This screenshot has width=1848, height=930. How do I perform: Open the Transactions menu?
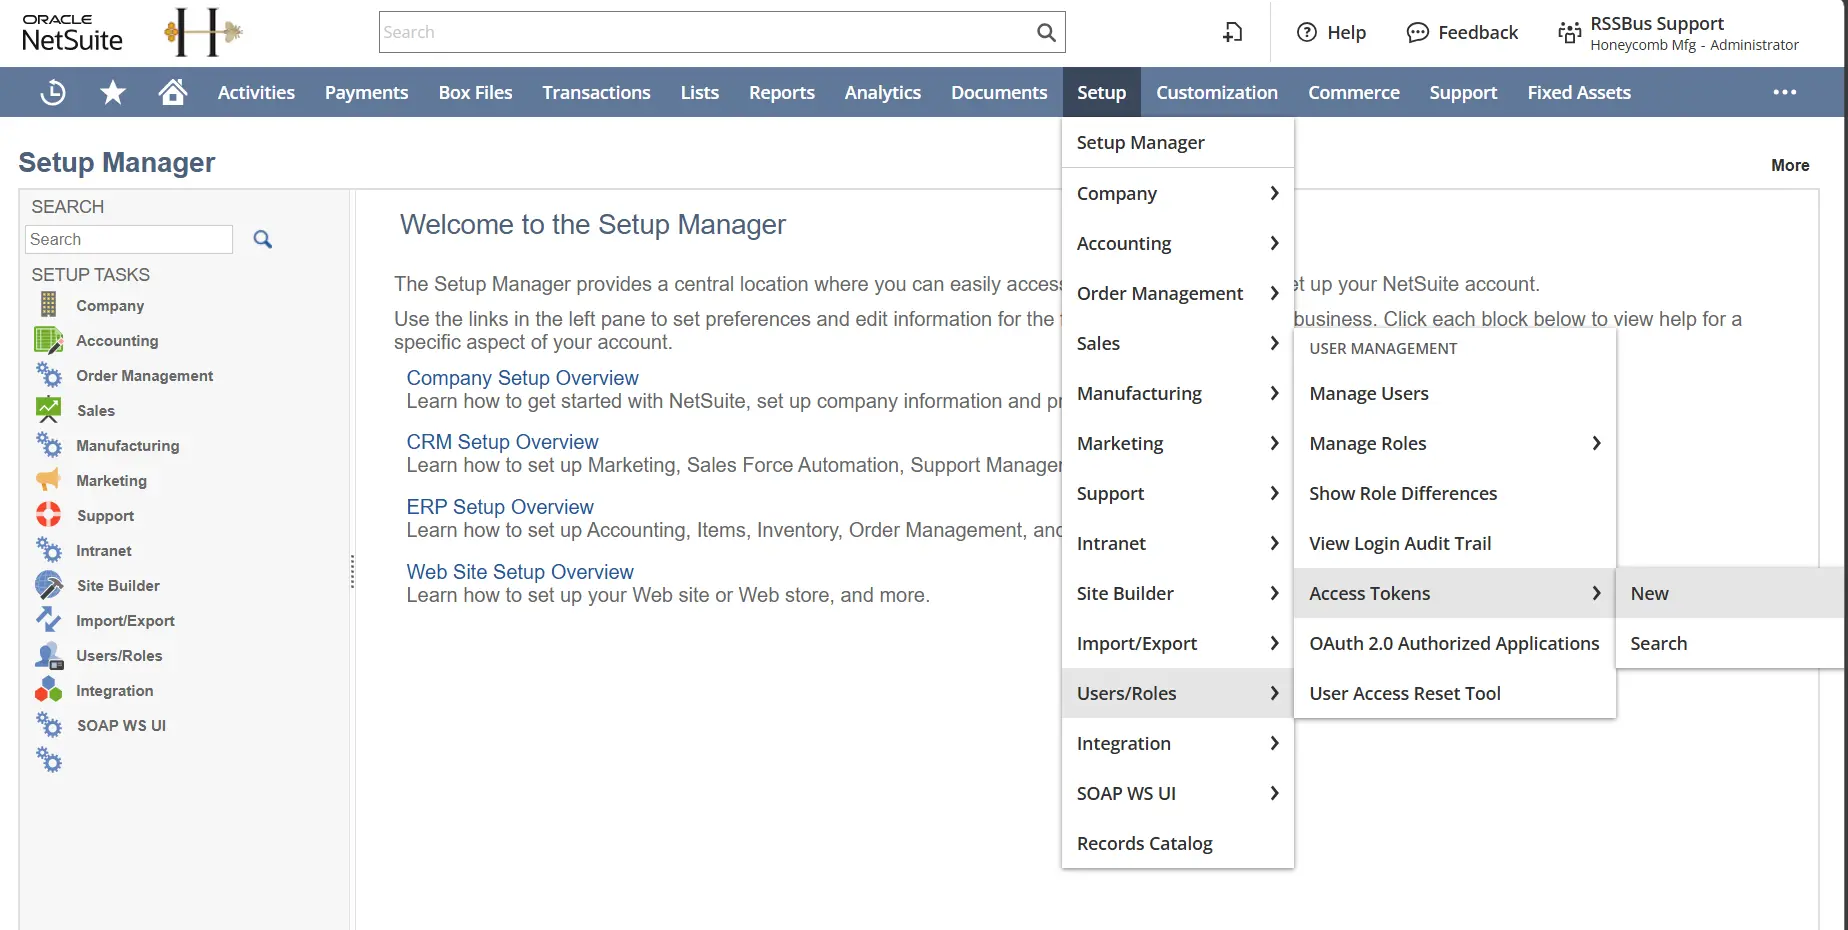pos(596,91)
